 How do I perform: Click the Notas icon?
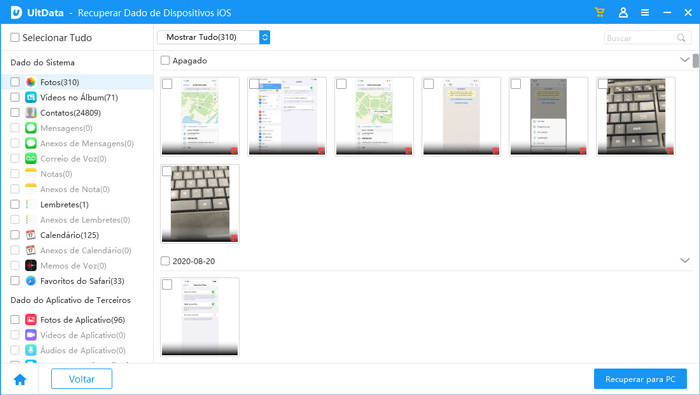pyautogui.click(x=31, y=174)
